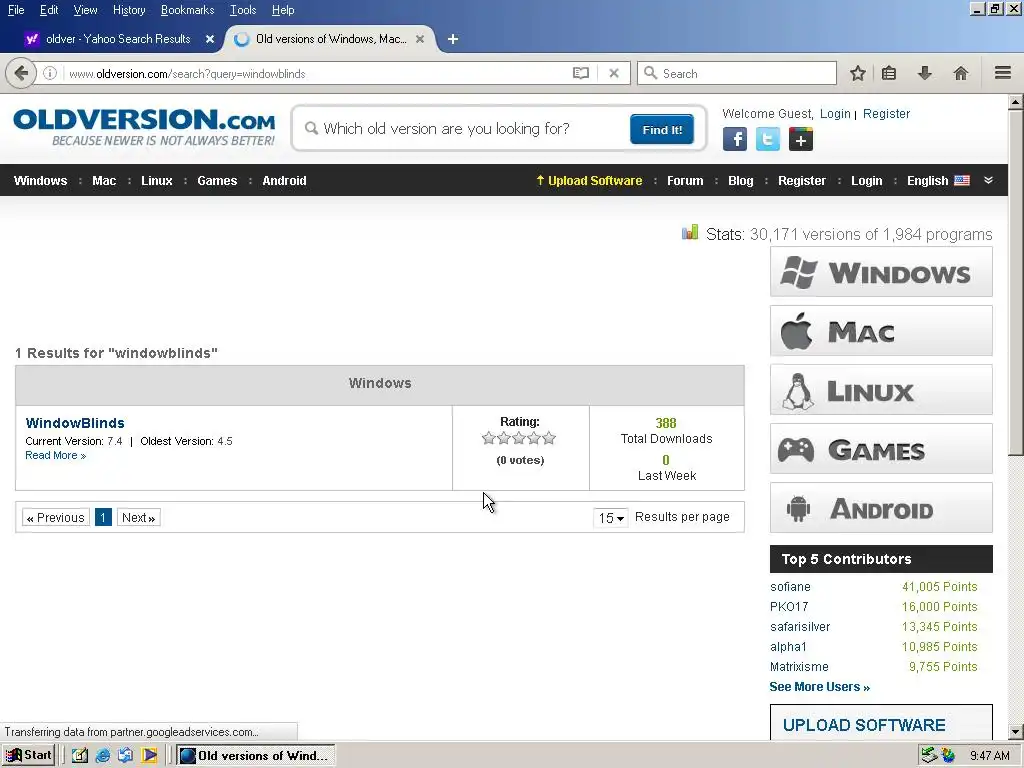Viewport: 1024px width, 768px height.
Task: Open new tab with plus button
Action: 453,39
